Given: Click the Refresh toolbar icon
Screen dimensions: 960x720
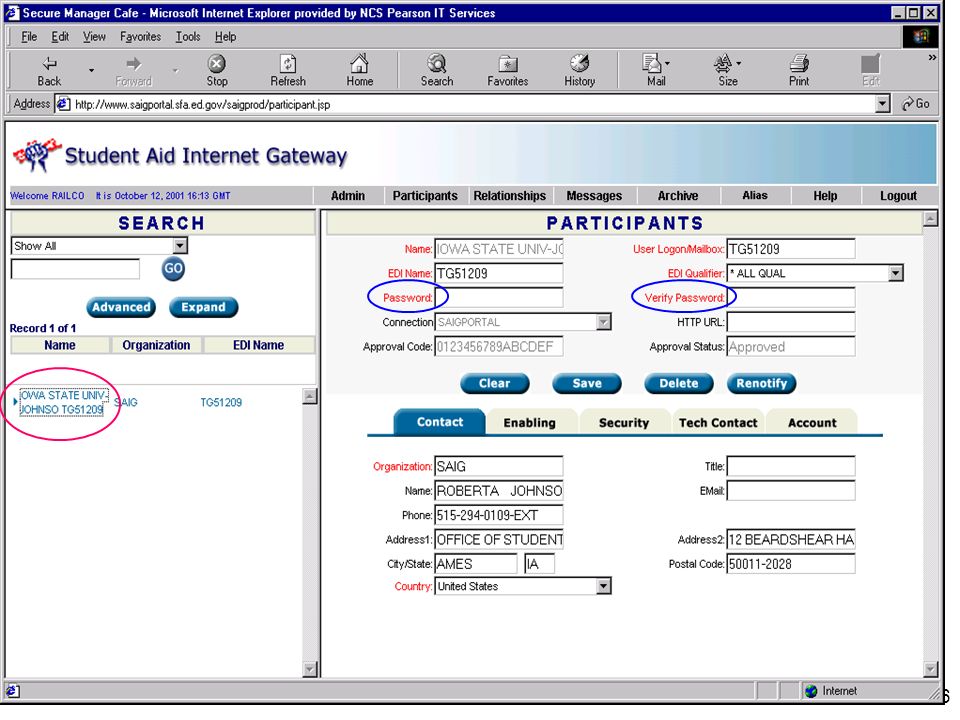Looking at the screenshot, I should pyautogui.click(x=288, y=70).
